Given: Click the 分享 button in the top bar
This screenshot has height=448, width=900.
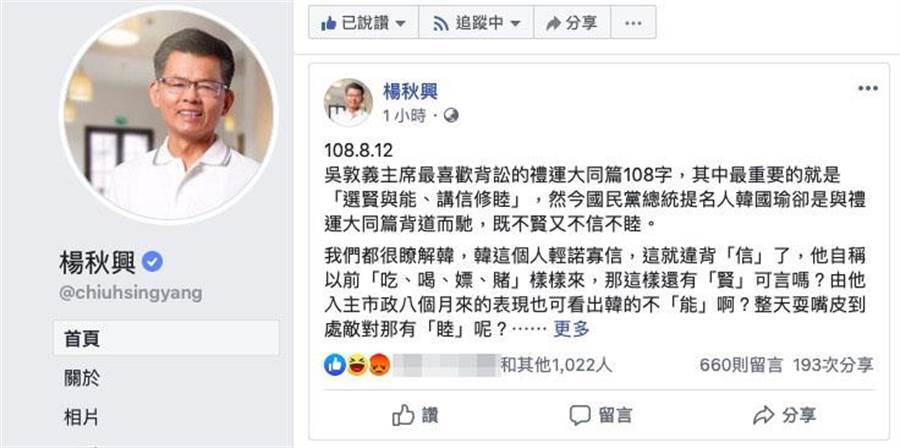Looking at the screenshot, I should tap(572, 22).
